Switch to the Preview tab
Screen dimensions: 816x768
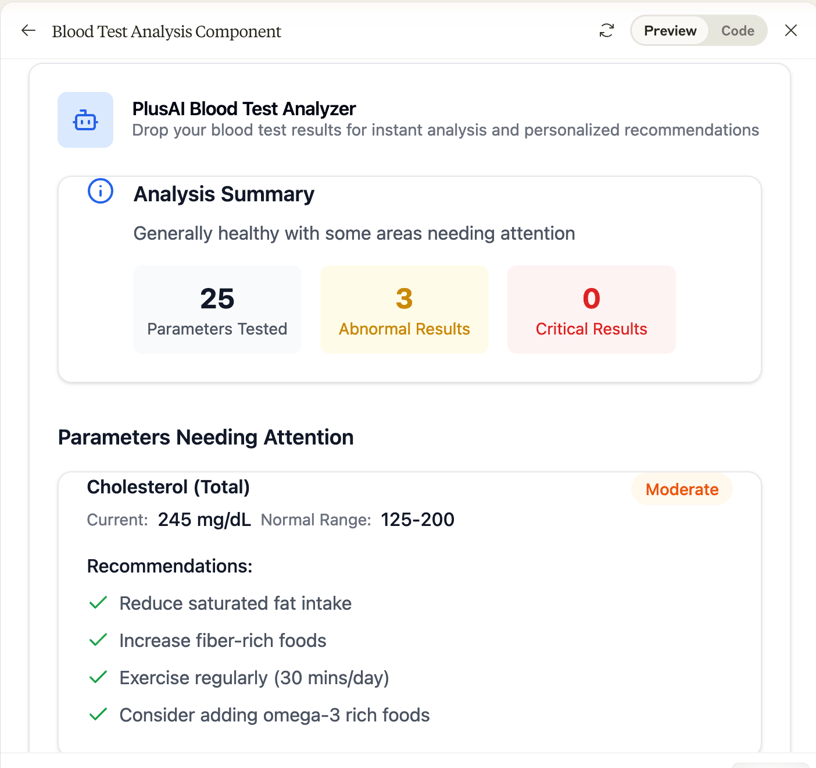click(x=669, y=31)
